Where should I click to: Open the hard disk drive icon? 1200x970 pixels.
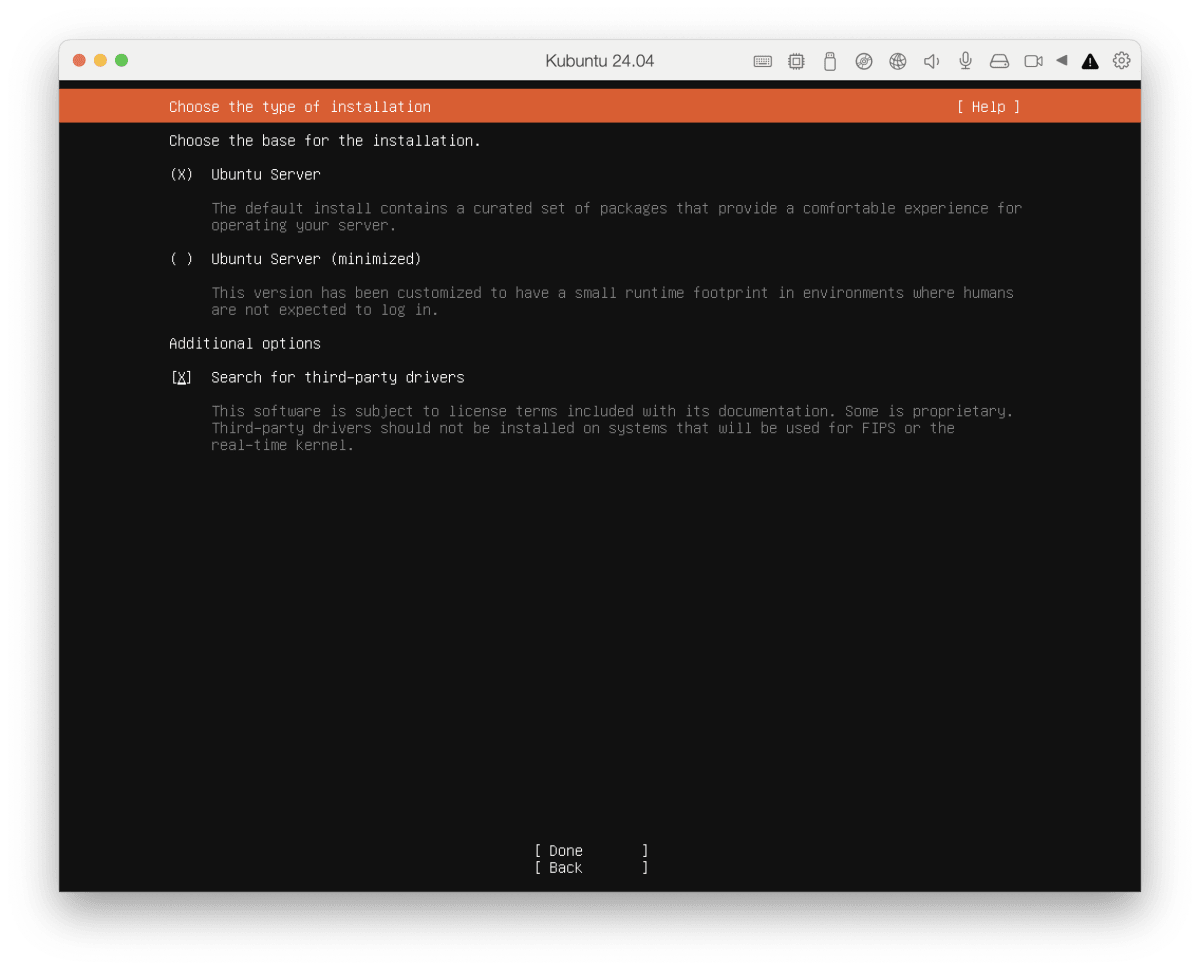(999, 61)
